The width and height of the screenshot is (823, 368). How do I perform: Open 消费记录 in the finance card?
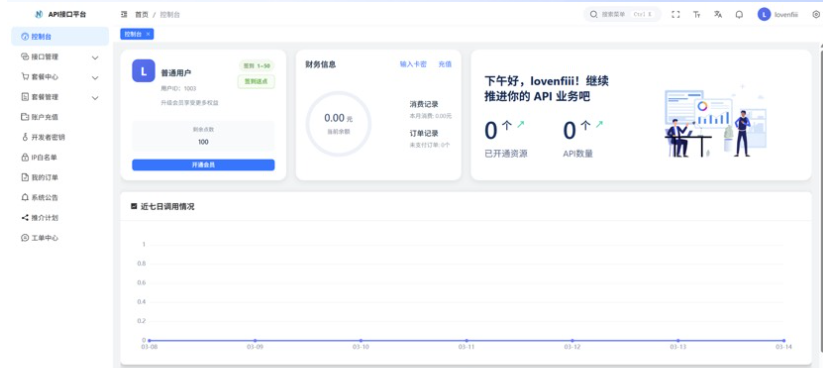point(424,104)
